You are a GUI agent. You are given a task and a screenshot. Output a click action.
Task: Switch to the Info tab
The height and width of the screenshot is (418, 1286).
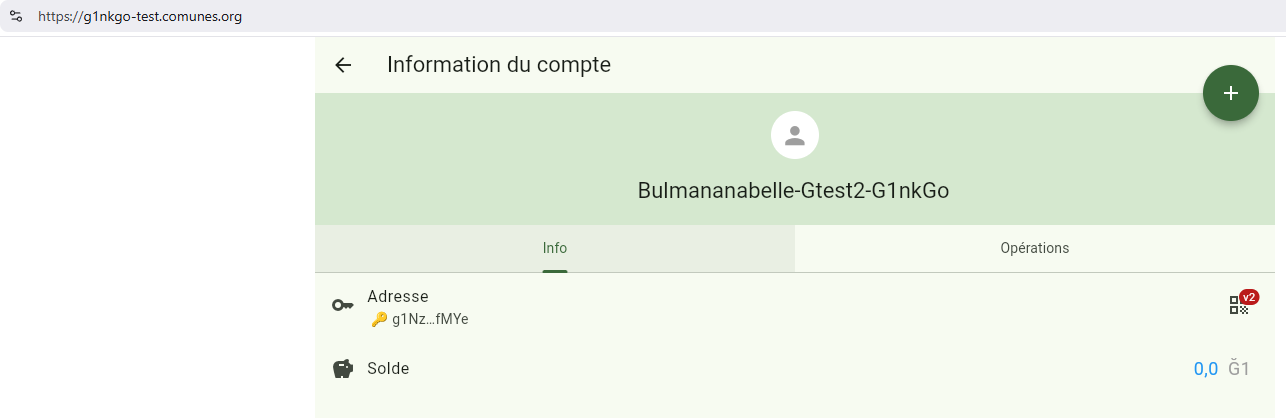(555, 248)
